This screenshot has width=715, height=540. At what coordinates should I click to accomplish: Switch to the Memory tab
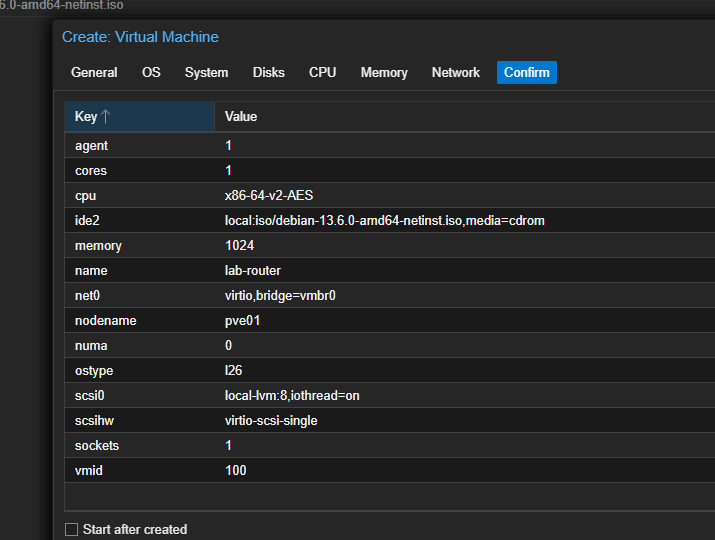pos(384,73)
